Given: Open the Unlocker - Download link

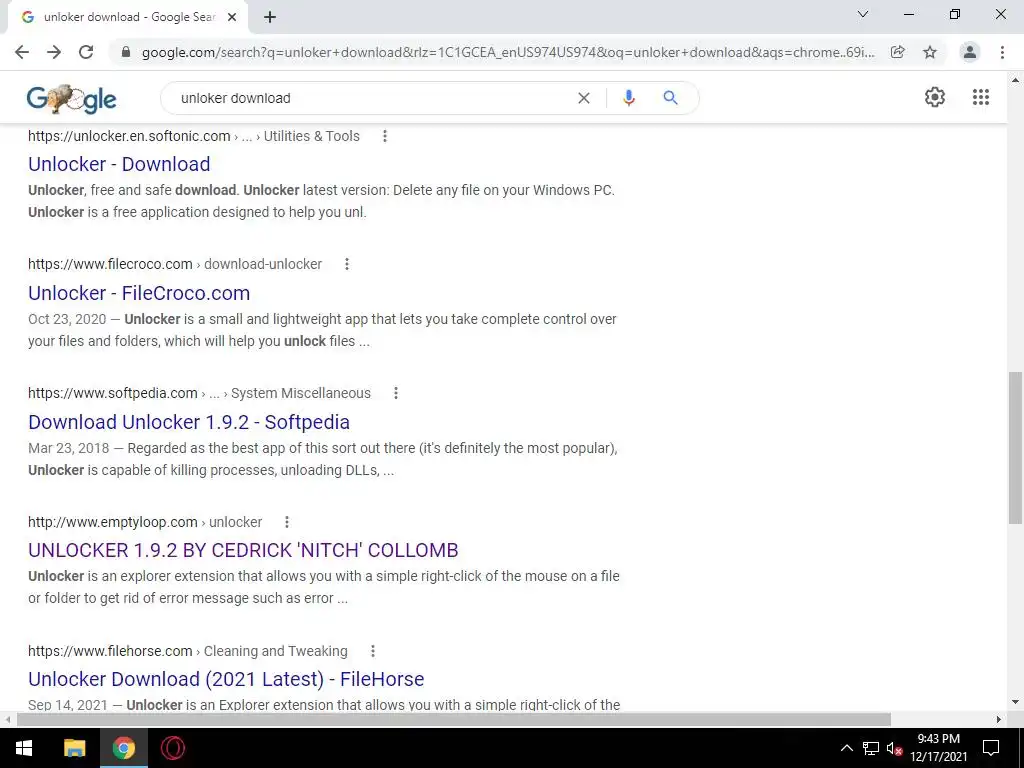Looking at the screenshot, I should click(x=119, y=164).
